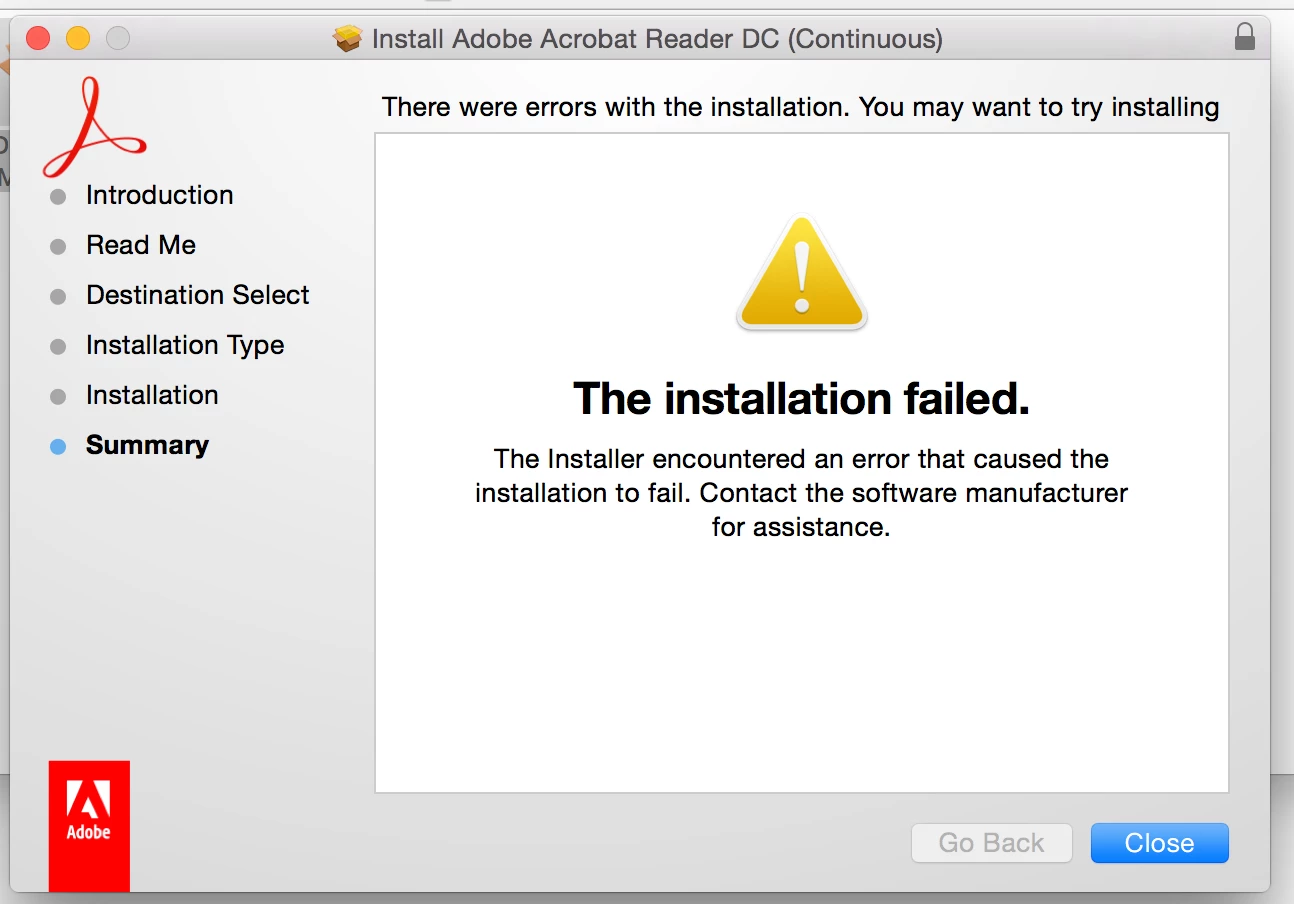Click the gray bullet beside Introduction
Viewport: 1294px width, 904px height.
click(x=58, y=197)
